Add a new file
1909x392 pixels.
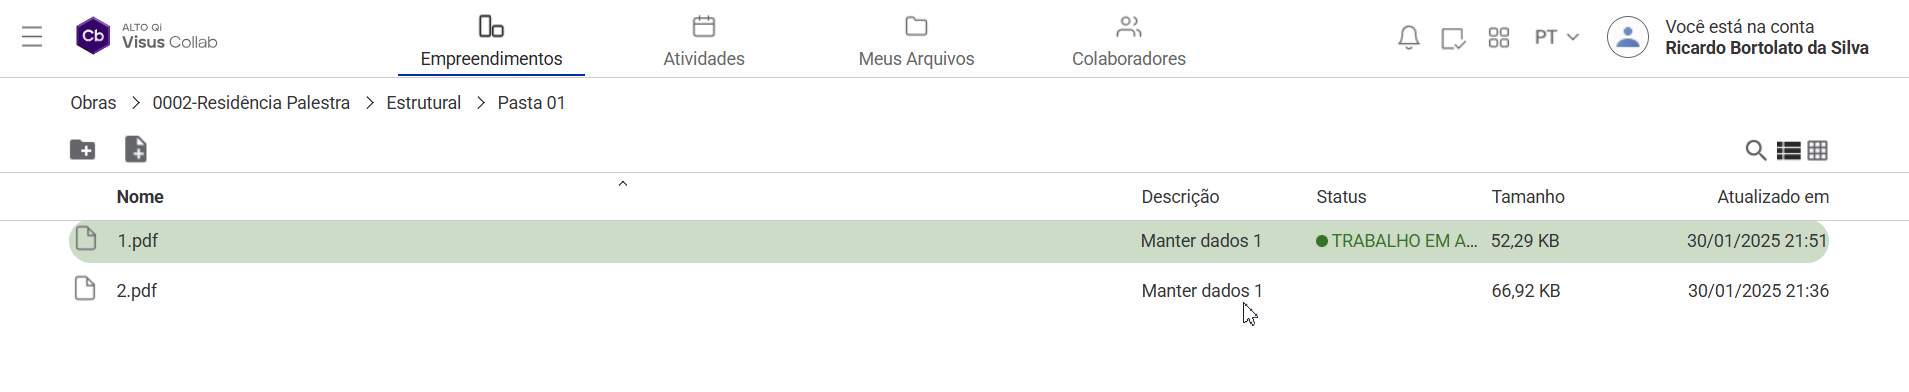click(x=136, y=149)
